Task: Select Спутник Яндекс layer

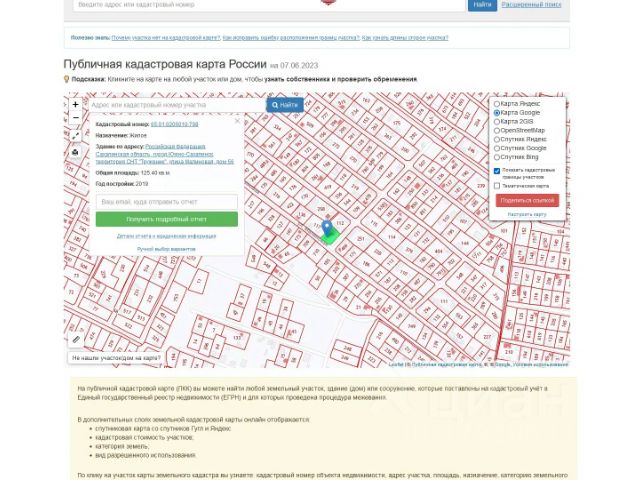Action: coord(497,140)
